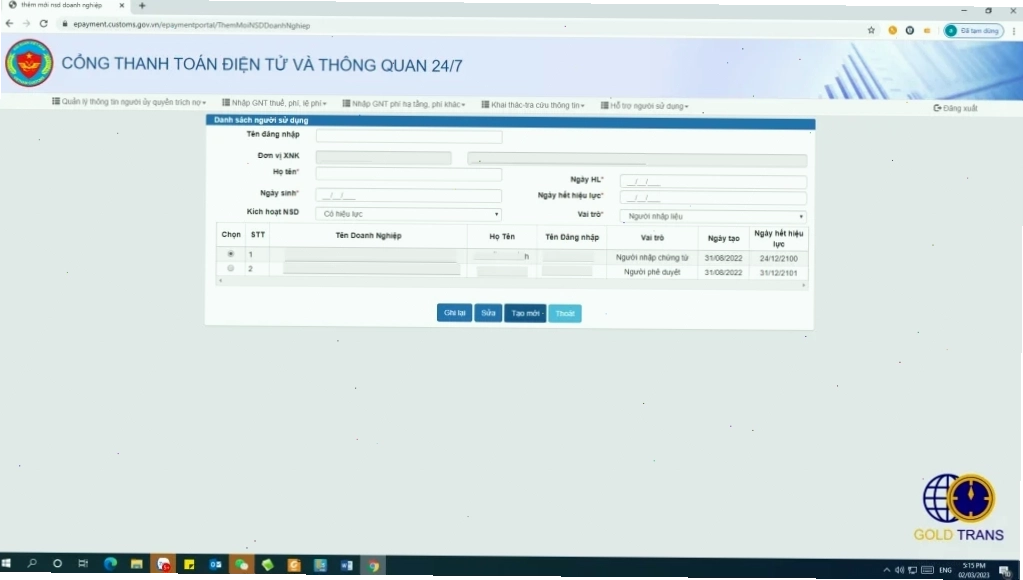Bookmark this page with the star icon

(871, 30)
